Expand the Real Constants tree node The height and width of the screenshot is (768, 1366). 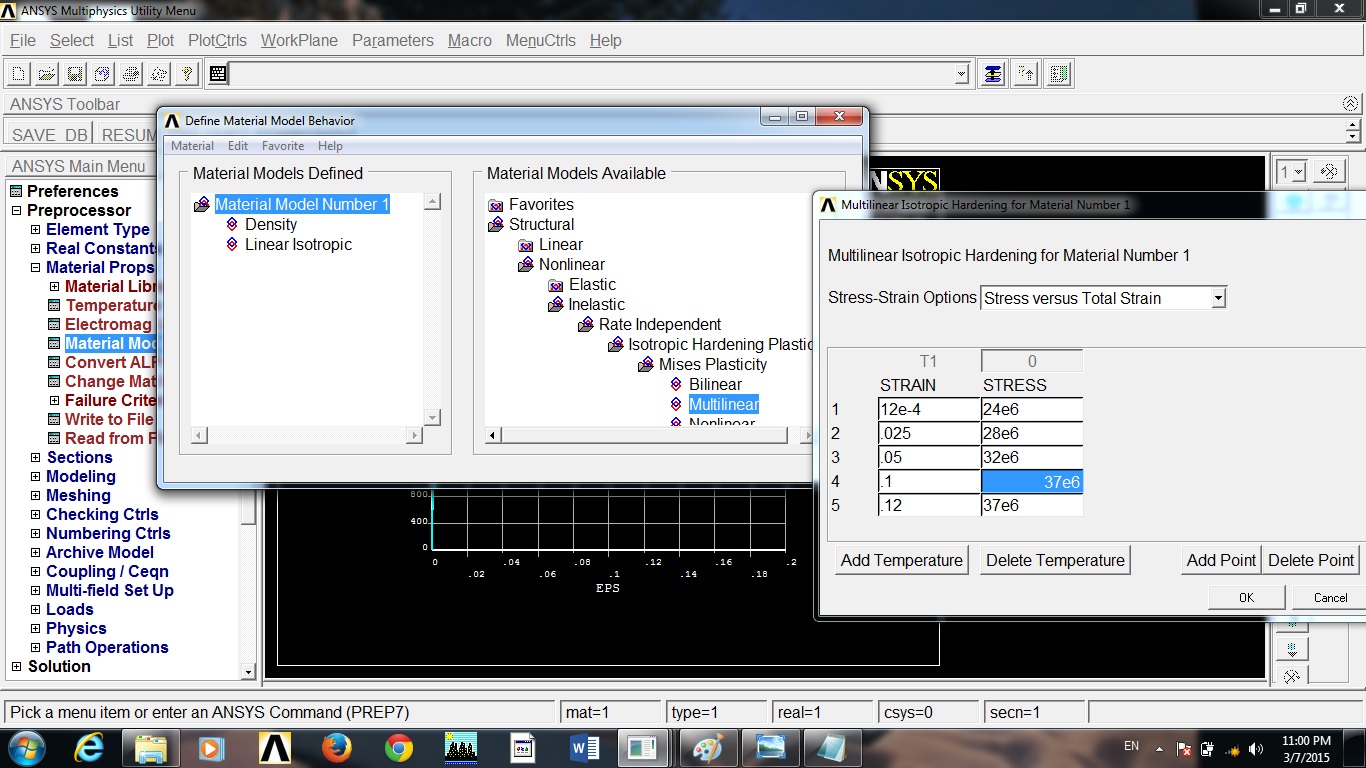(x=35, y=248)
